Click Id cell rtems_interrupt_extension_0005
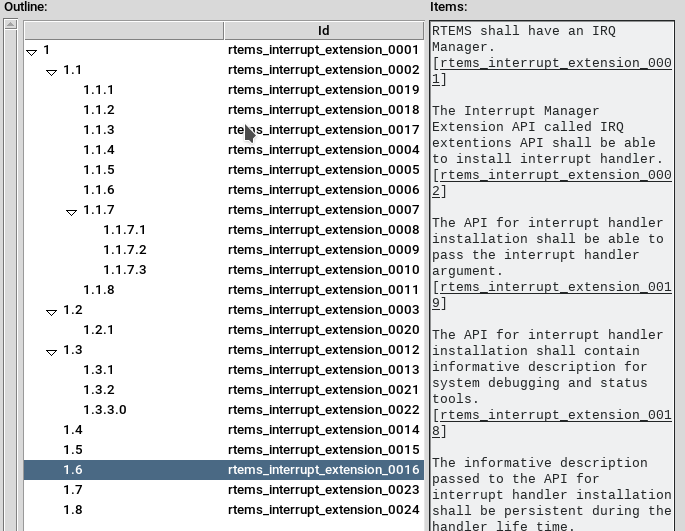The height and width of the screenshot is (531, 685). [324, 170]
